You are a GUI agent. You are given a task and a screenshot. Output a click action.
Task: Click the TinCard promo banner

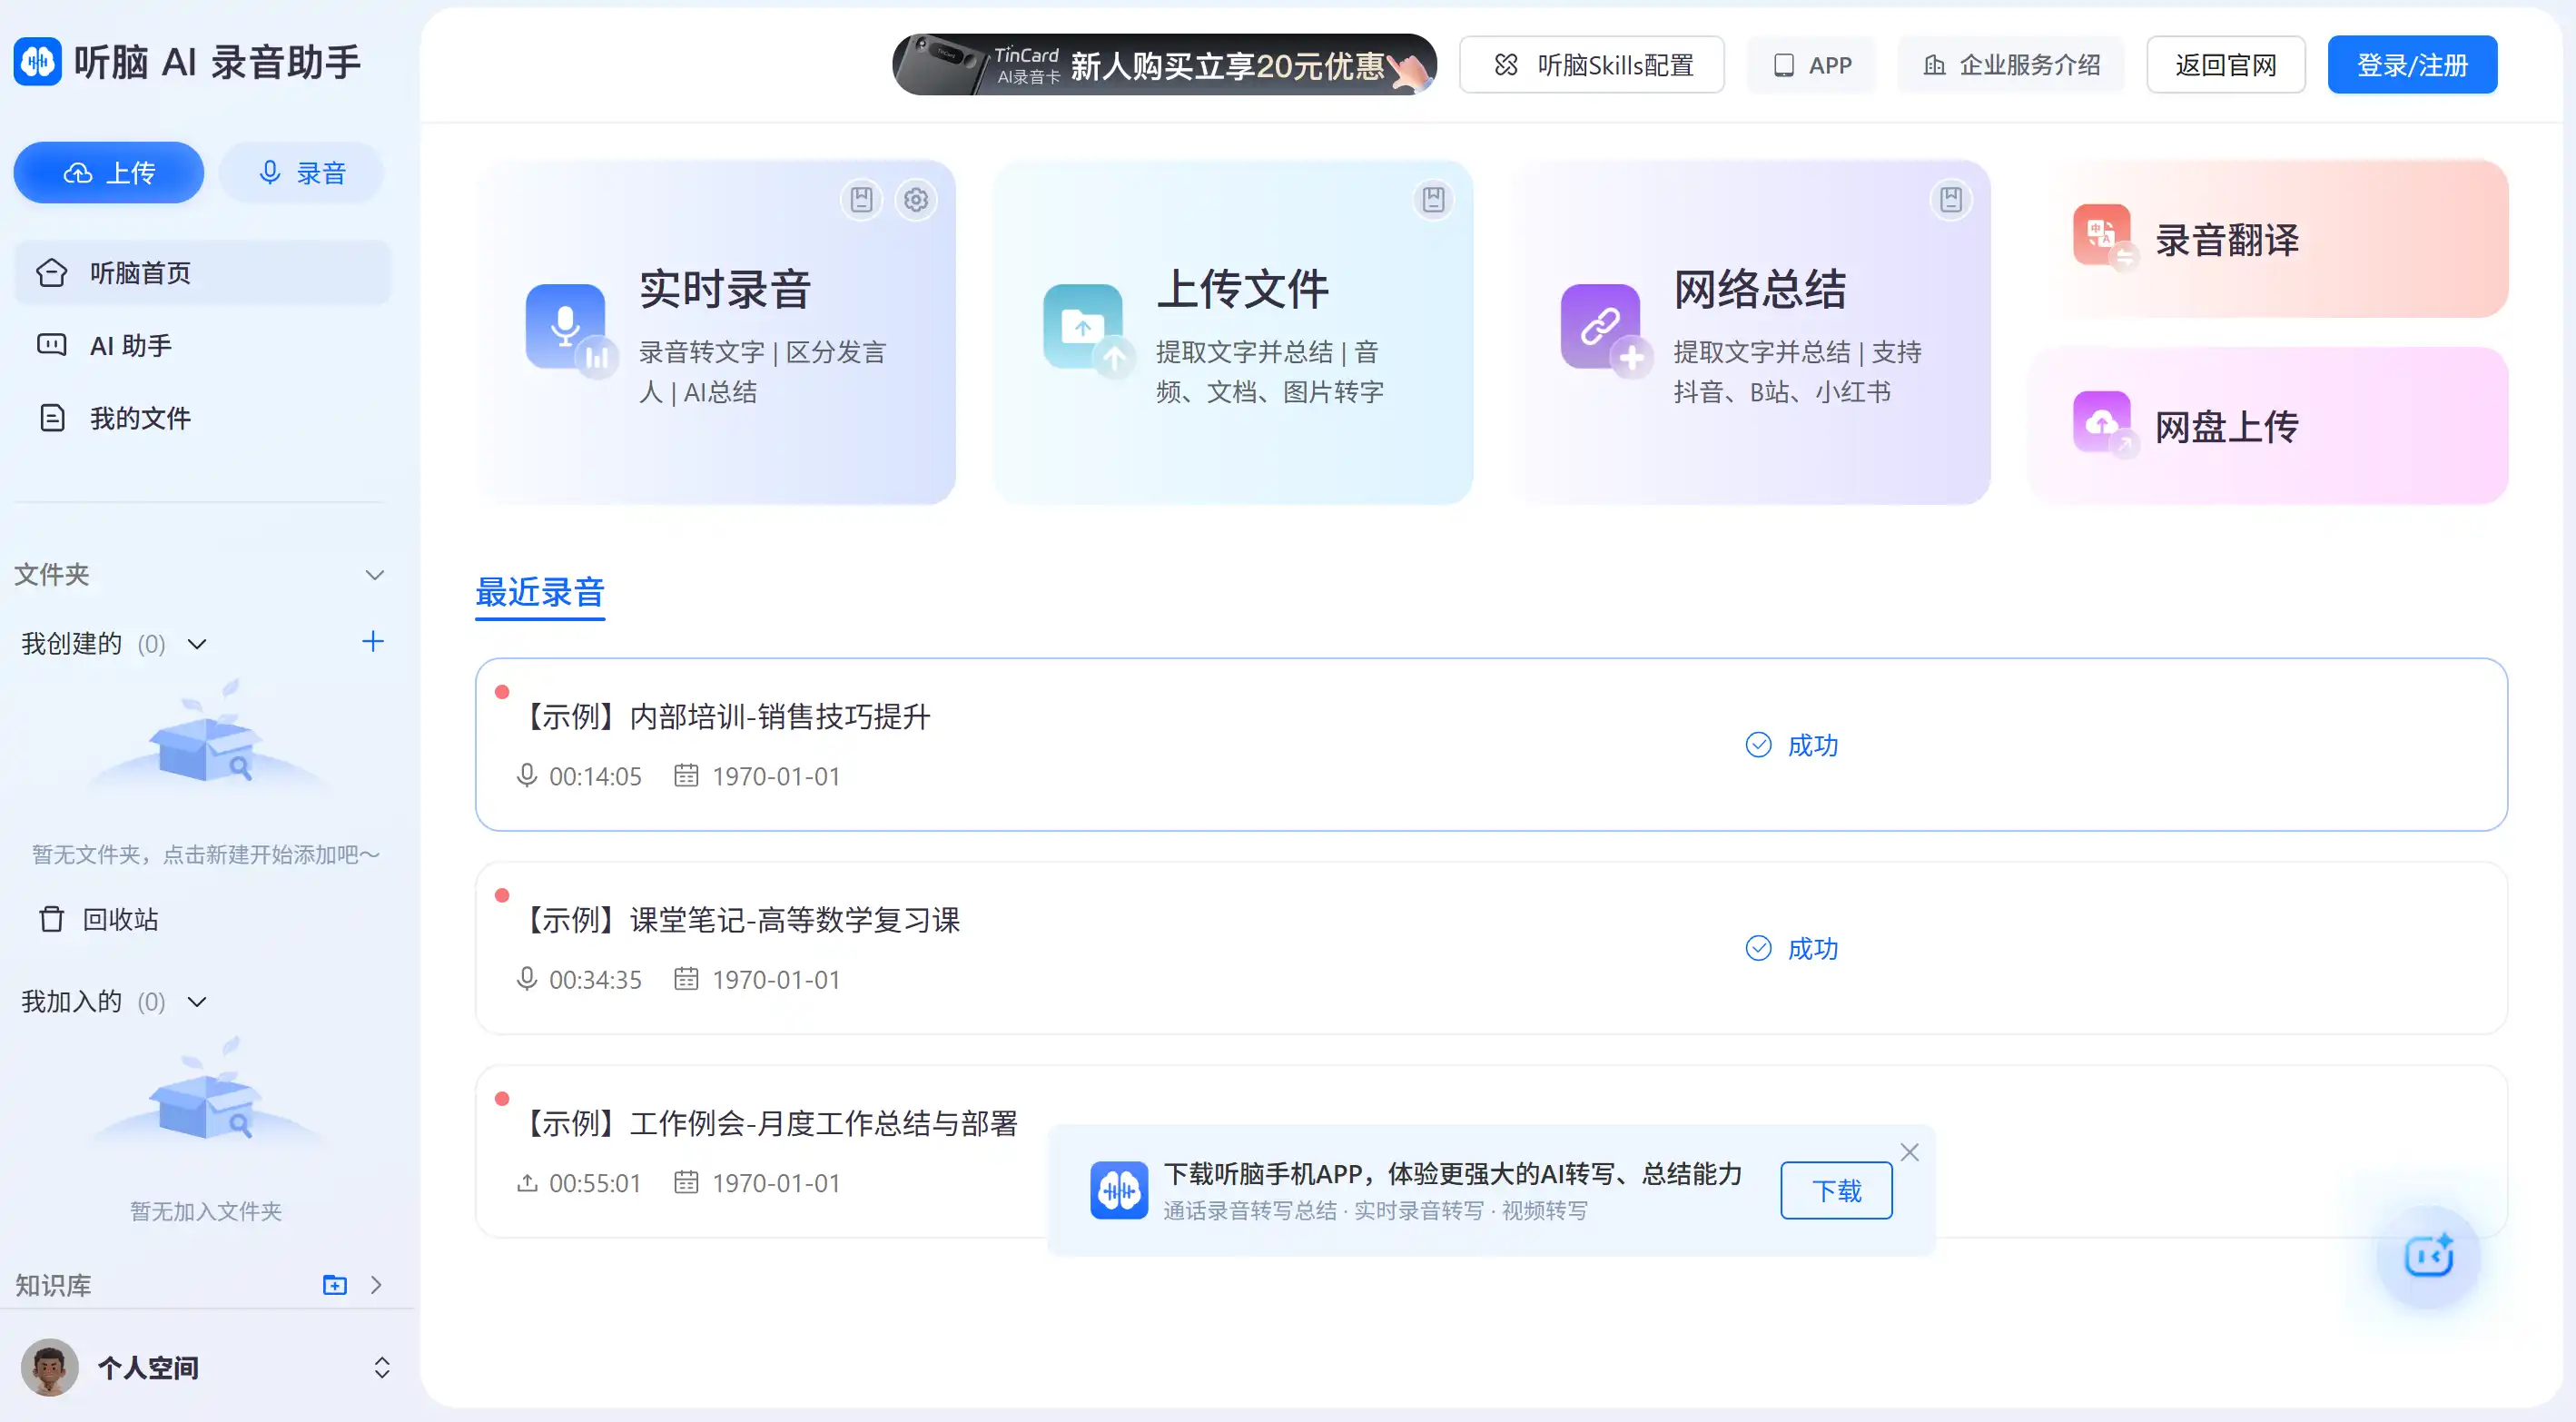point(1164,65)
